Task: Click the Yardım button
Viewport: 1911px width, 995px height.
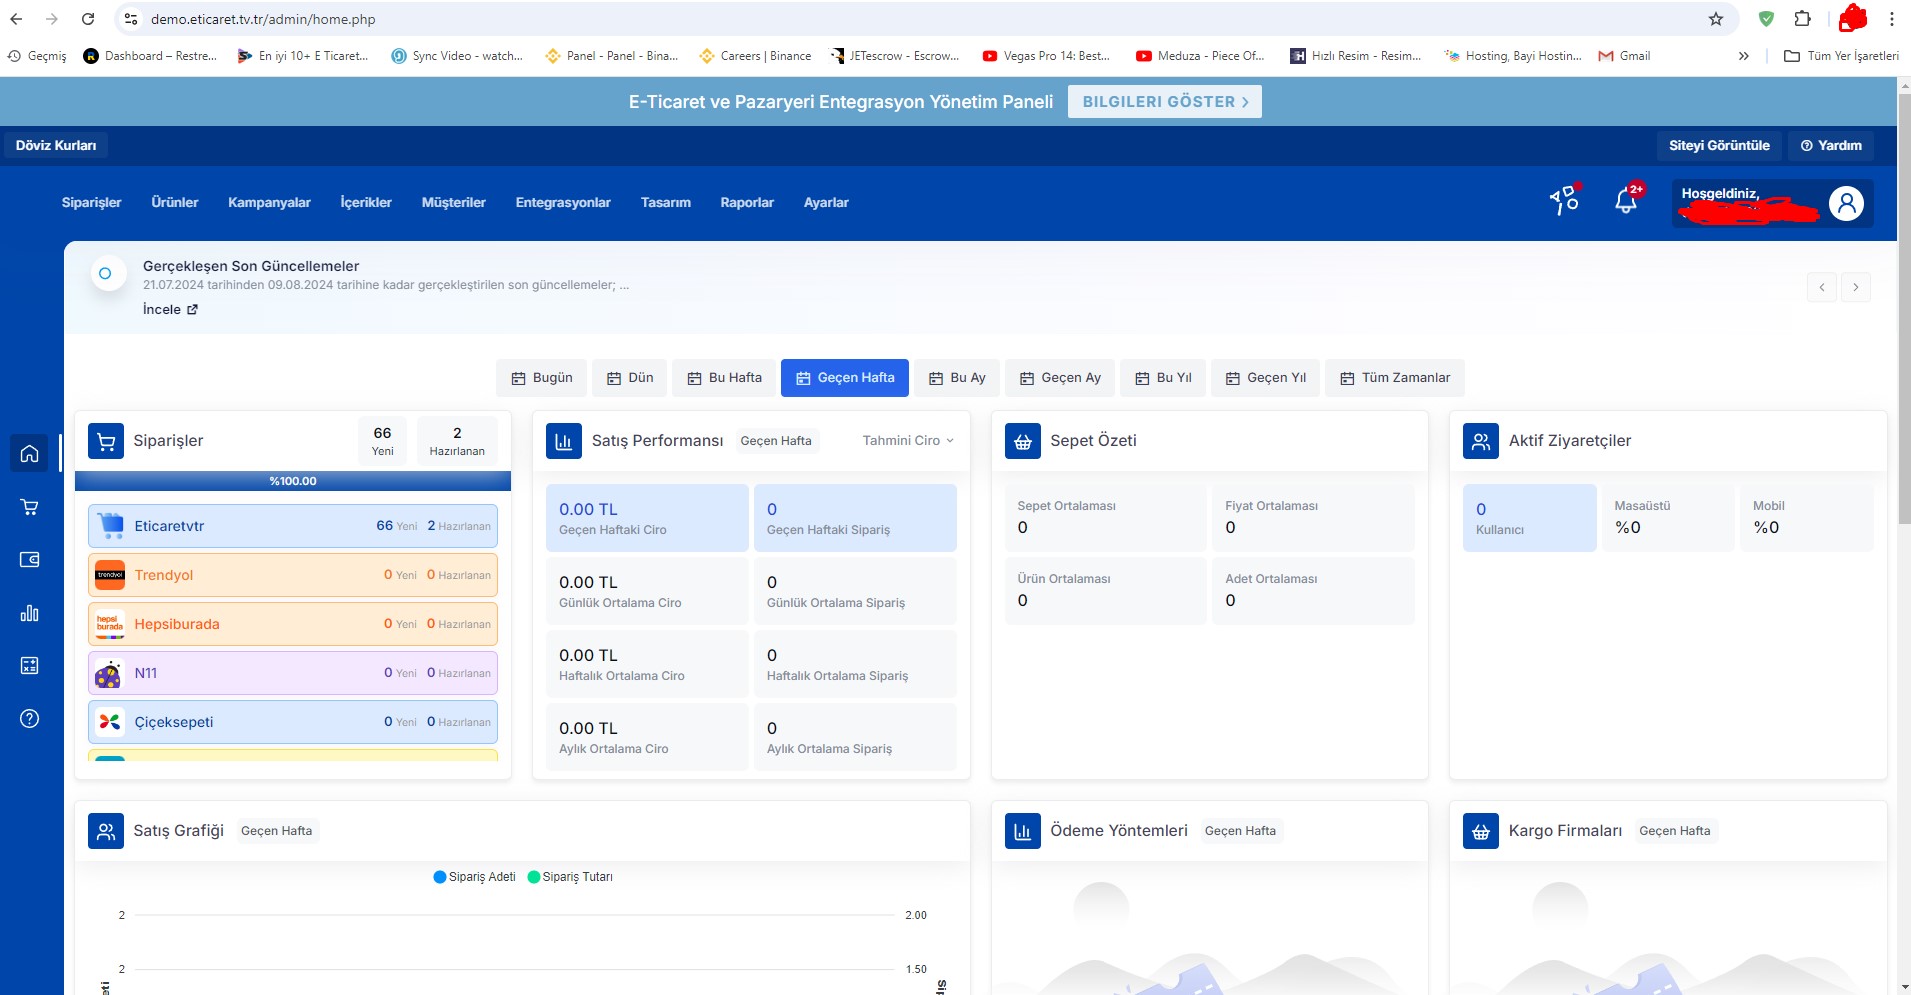Action: click(x=1831, y=145)
